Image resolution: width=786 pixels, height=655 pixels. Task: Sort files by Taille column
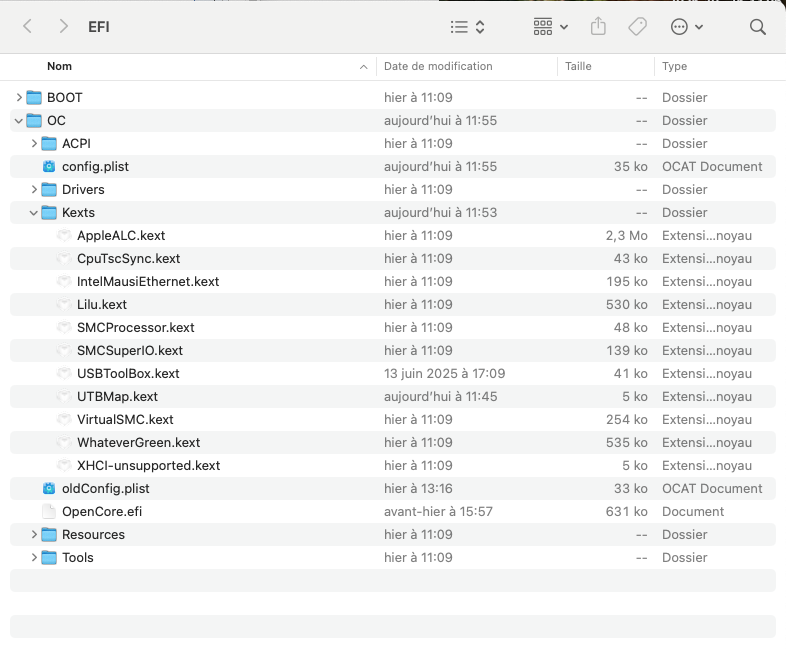click(578, 66)
